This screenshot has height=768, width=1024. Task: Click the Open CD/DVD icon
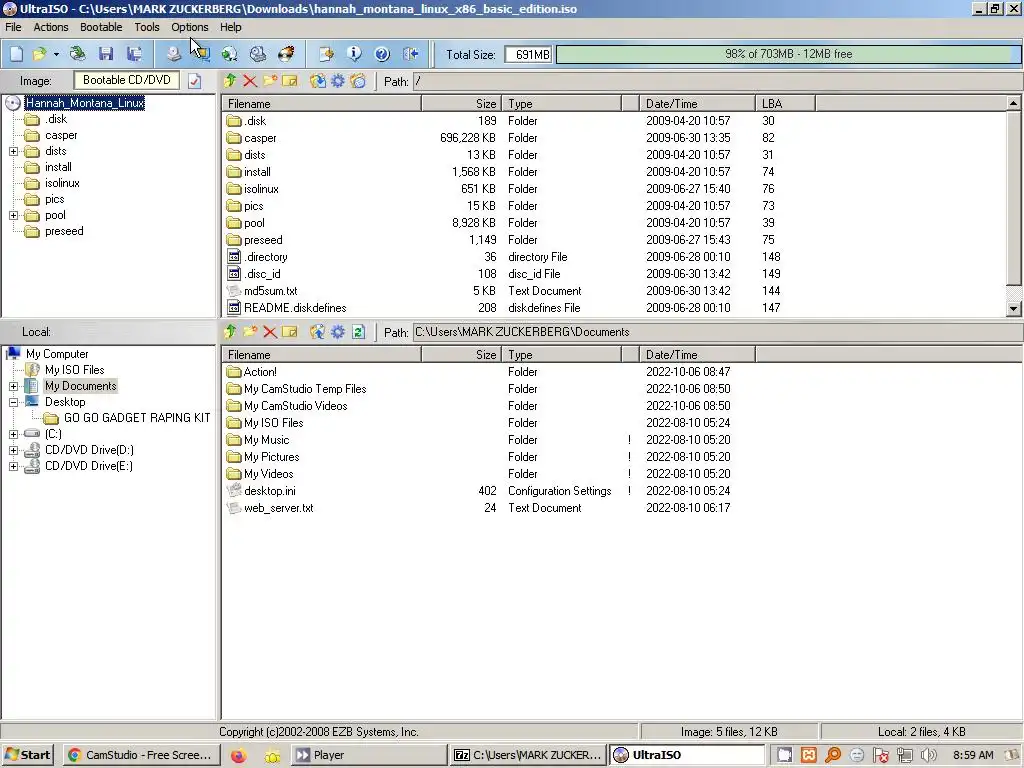point(78,54)
